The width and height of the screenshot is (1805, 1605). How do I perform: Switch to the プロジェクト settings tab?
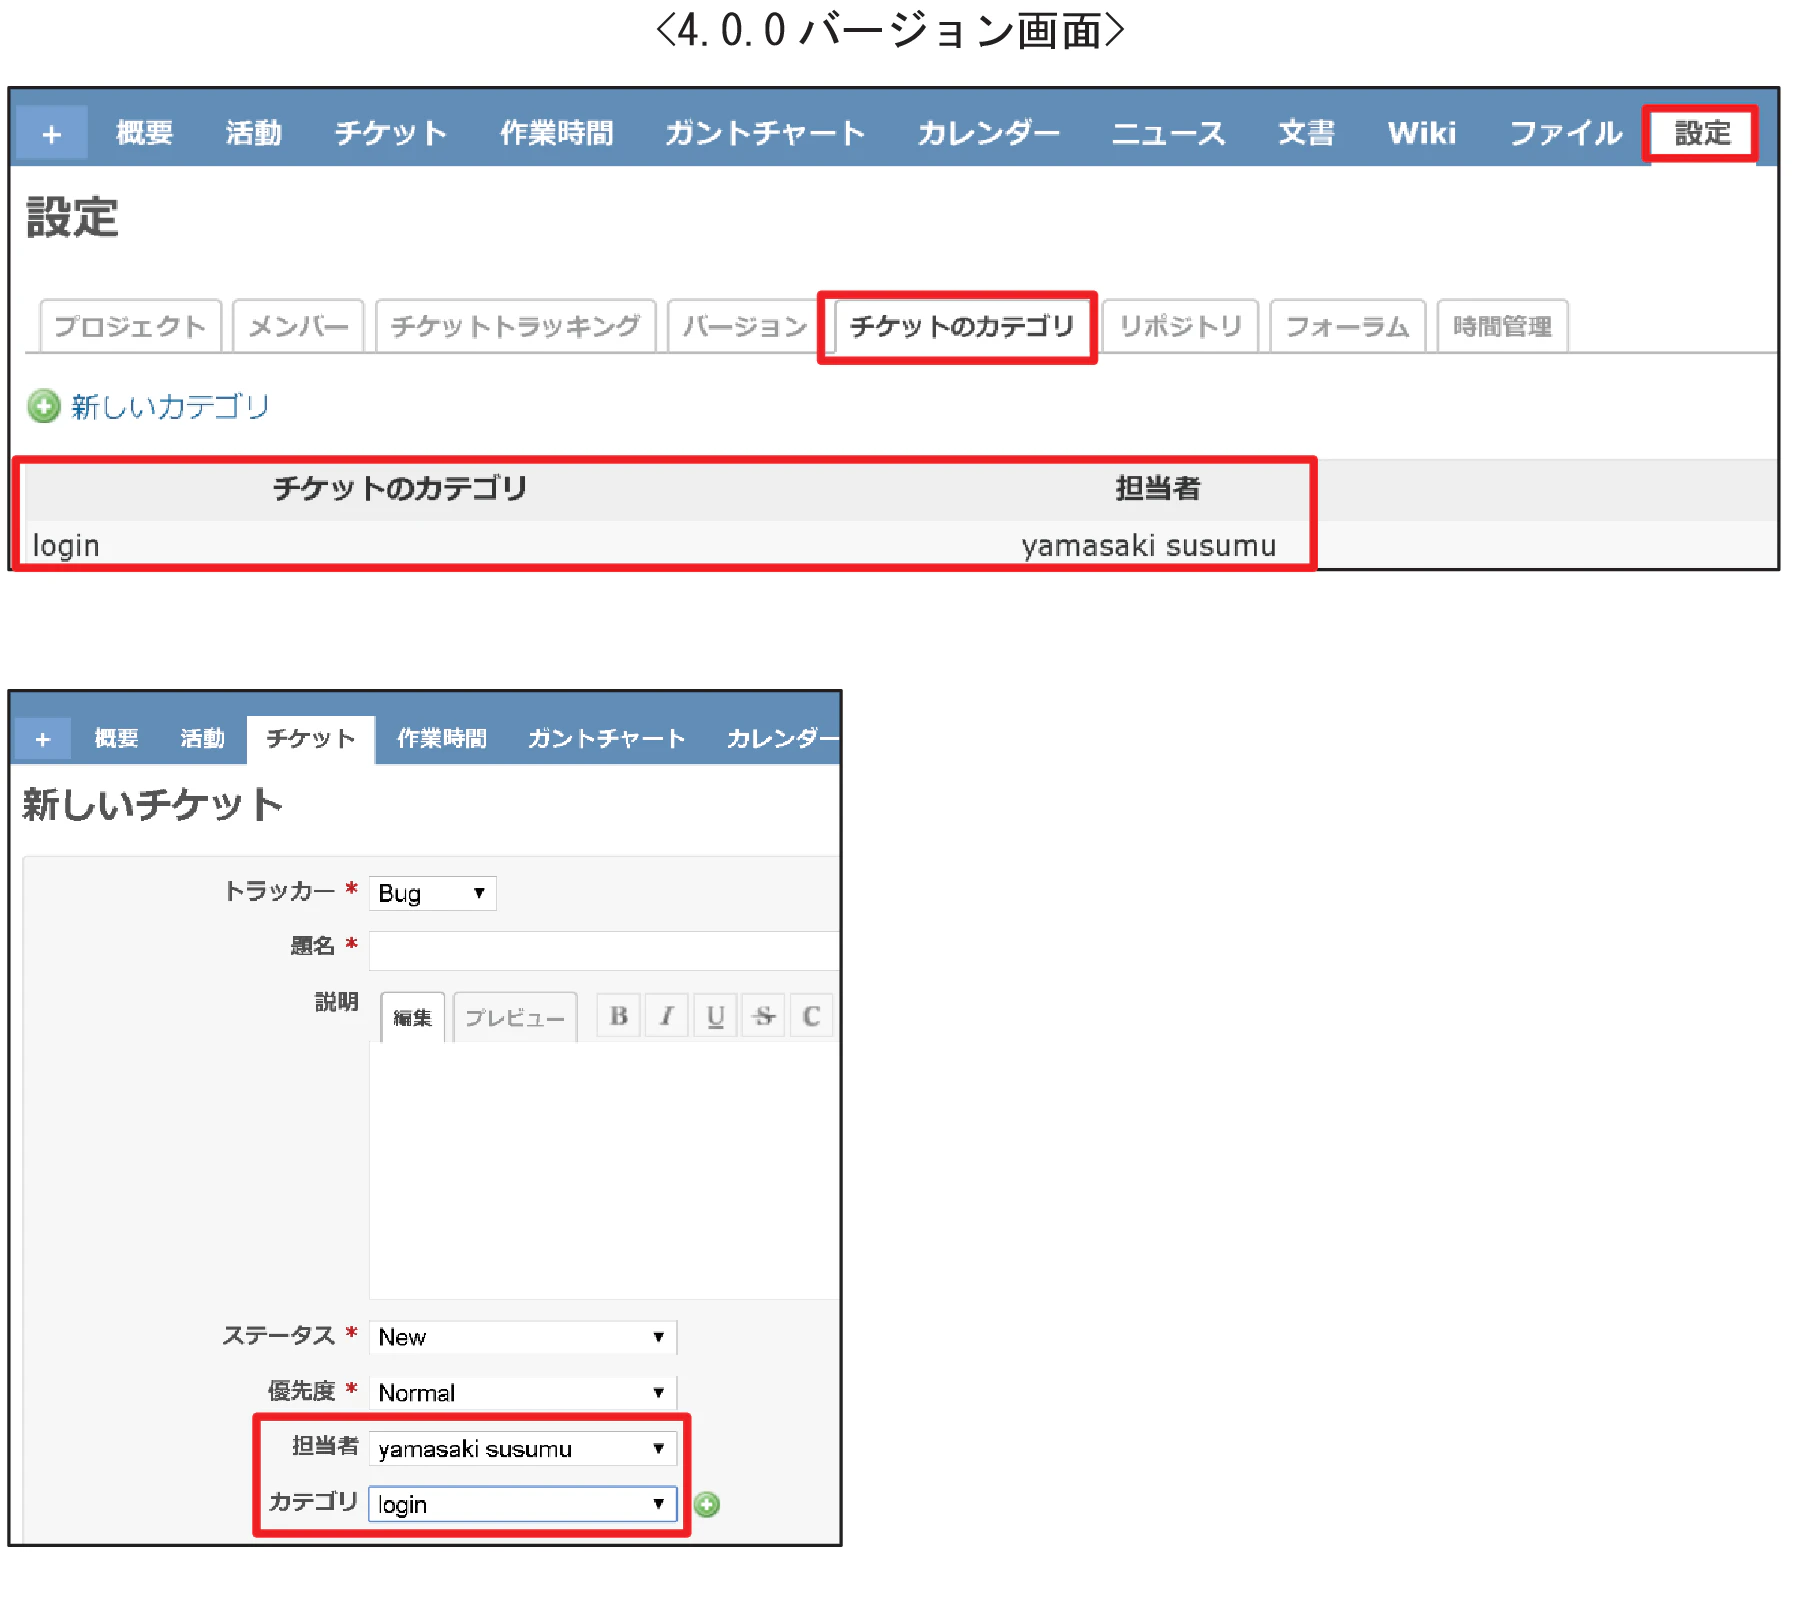coord(130,326)
